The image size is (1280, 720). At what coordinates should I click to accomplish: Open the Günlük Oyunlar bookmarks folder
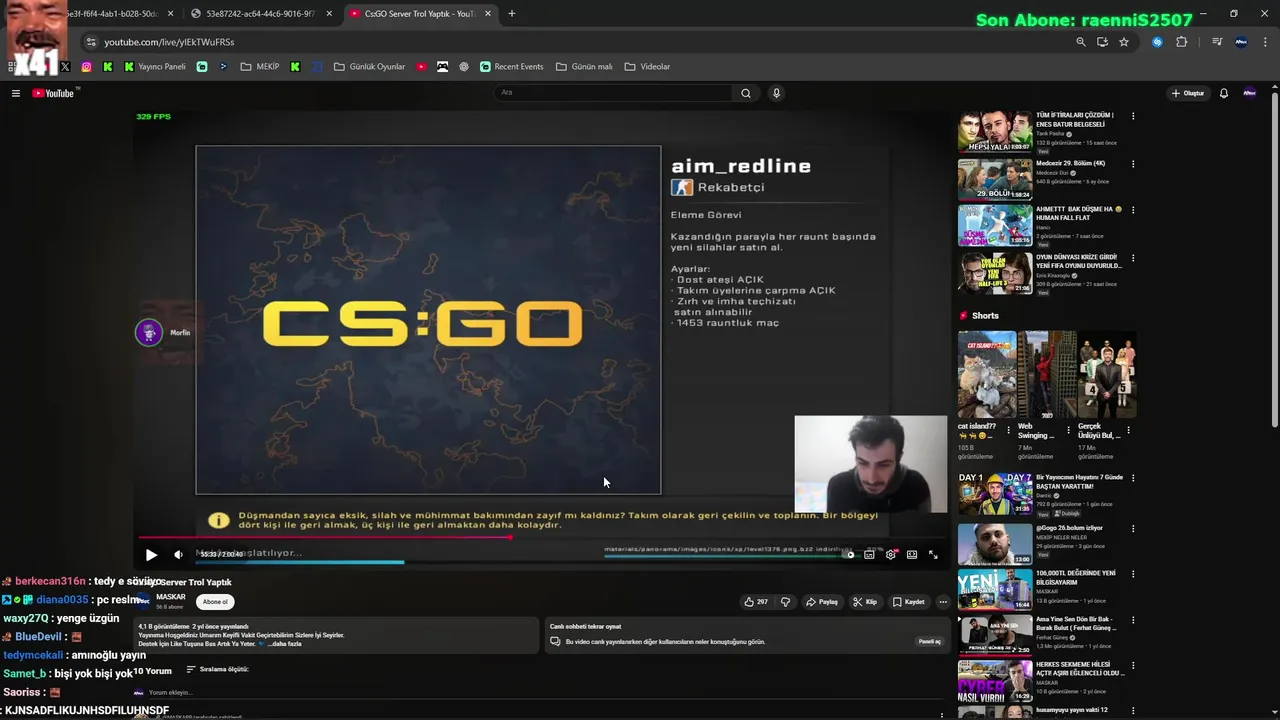(369, 67)
